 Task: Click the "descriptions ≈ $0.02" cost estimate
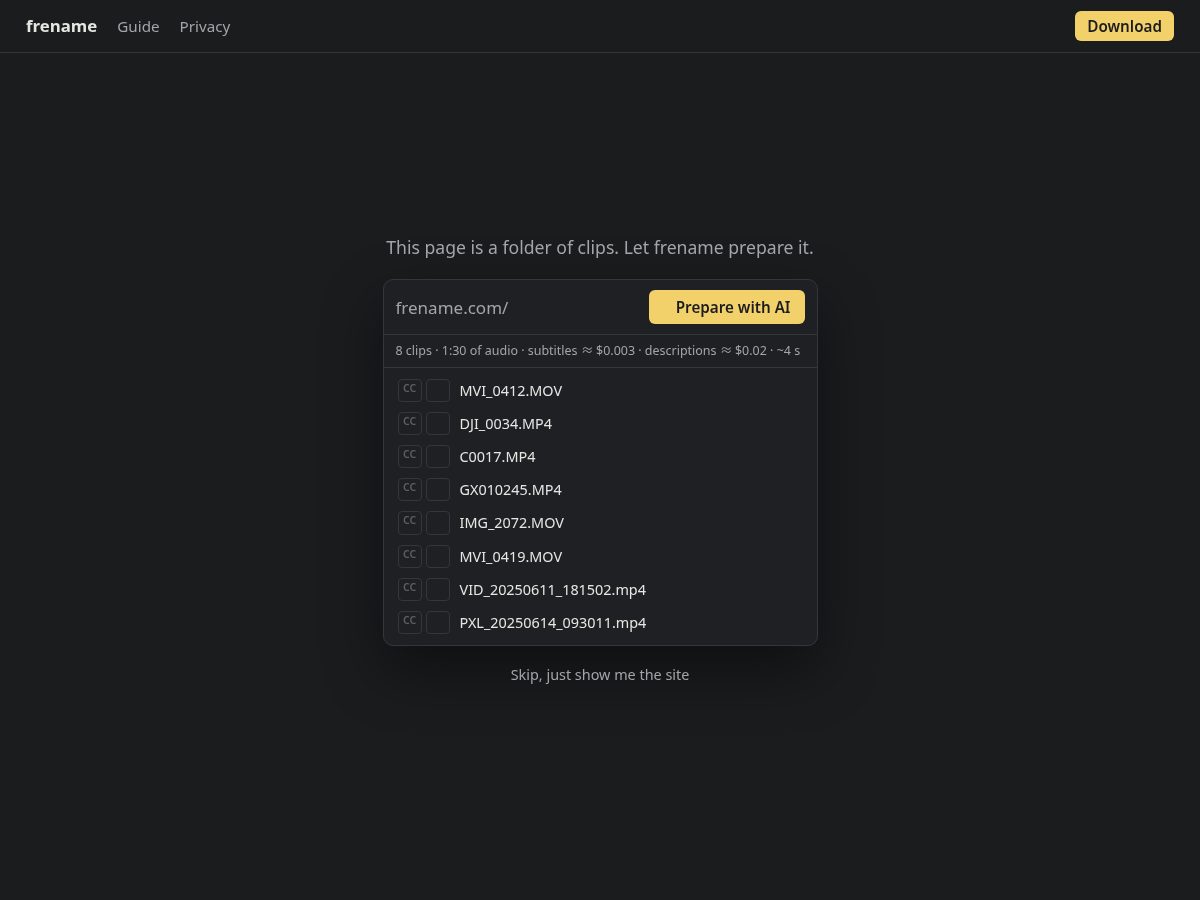[706, 351]
